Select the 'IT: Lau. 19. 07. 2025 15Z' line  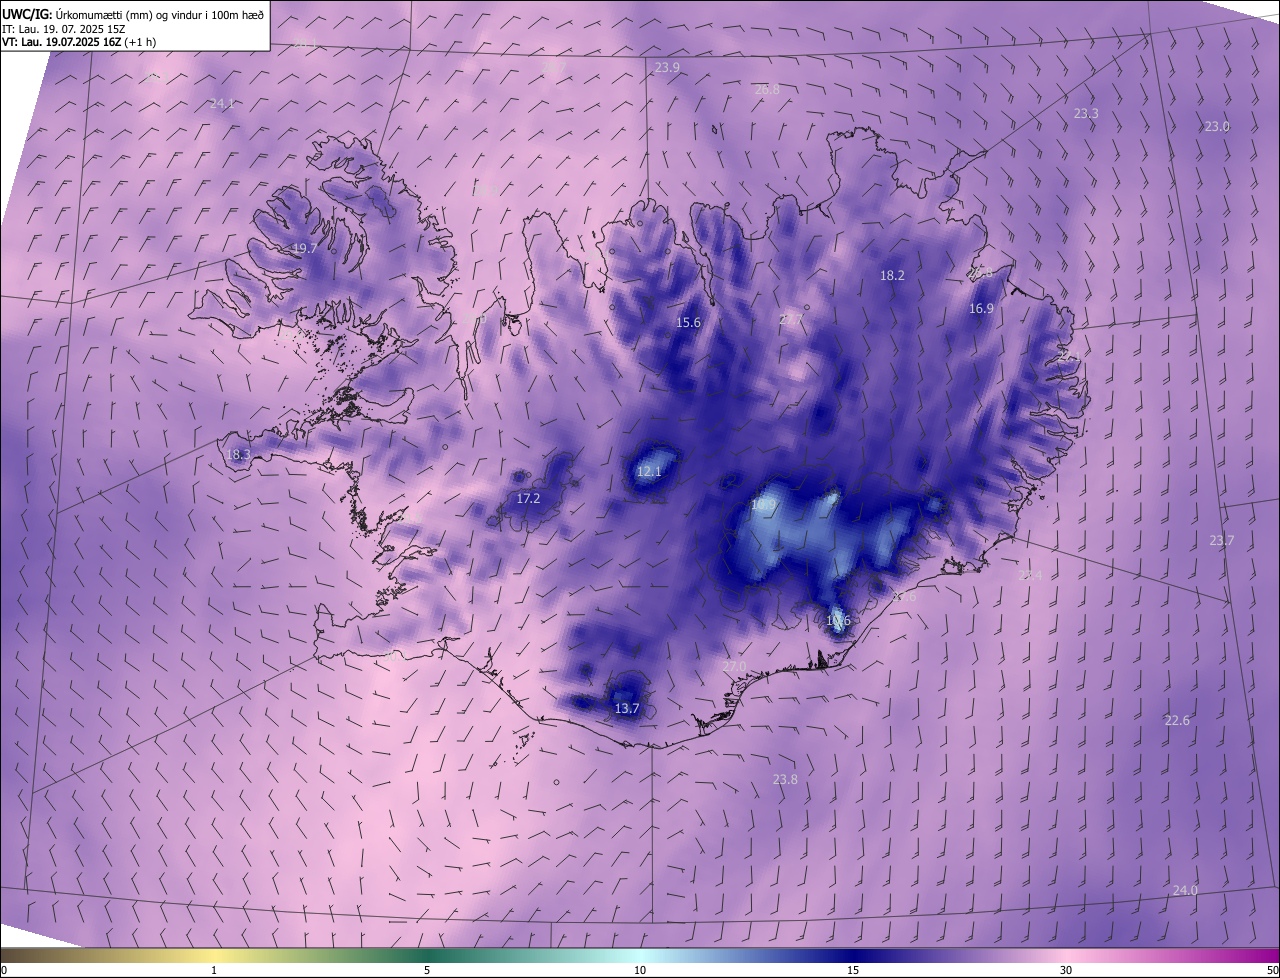[63, 29]
